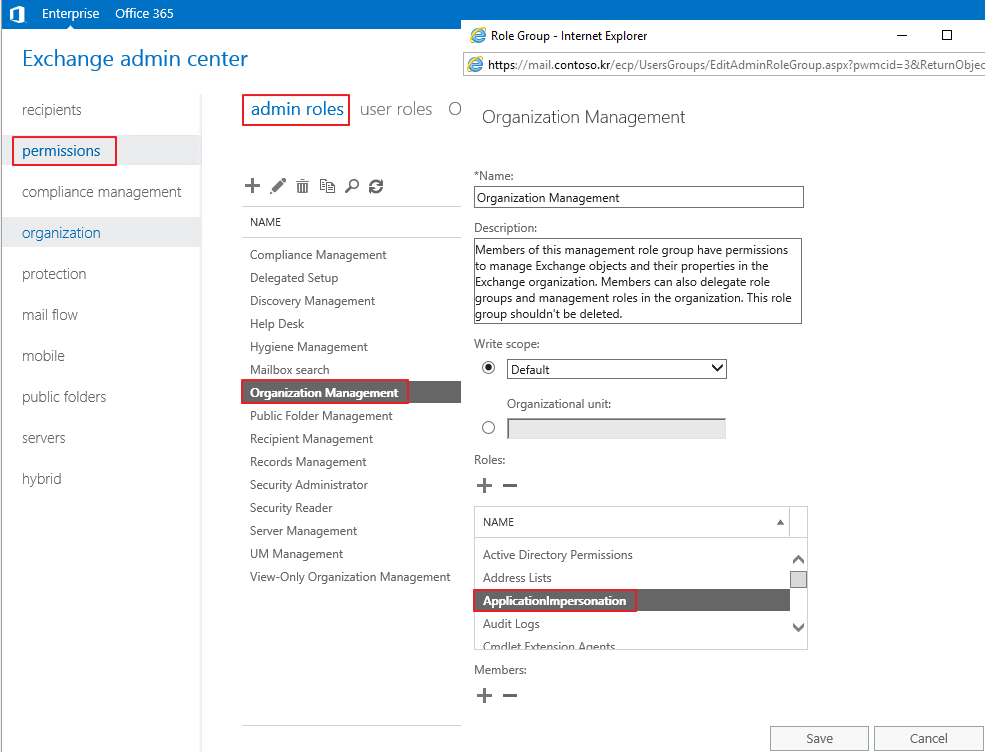Select Hygiene Management role group

(x=308, y=347)
